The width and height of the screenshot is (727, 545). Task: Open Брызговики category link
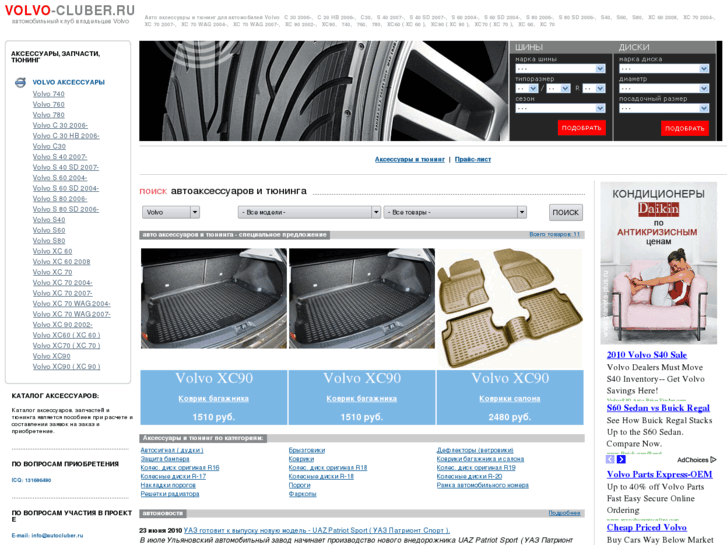coord(306,450)
